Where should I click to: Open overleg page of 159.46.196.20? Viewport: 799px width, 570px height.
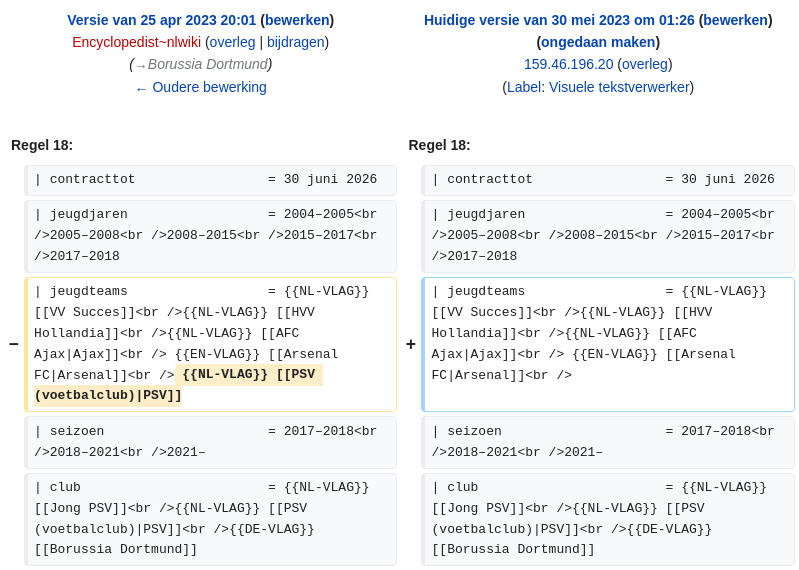(x=645, y=64)
